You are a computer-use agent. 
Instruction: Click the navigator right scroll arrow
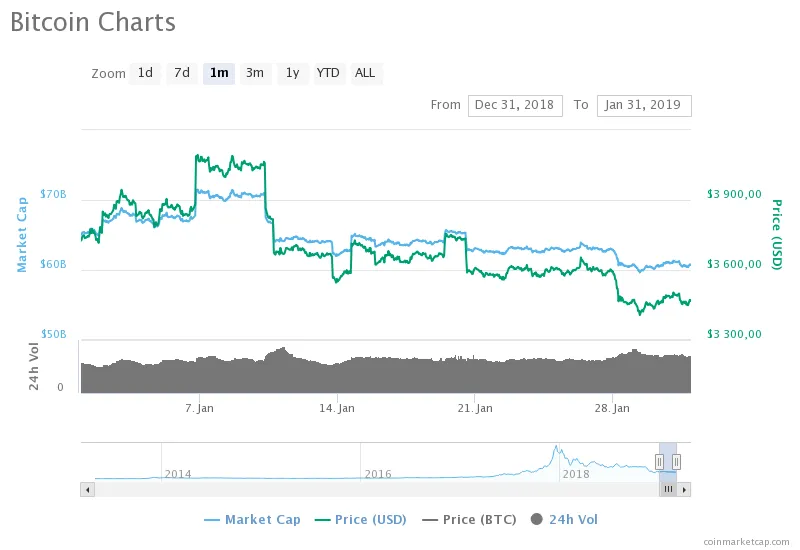684,490
